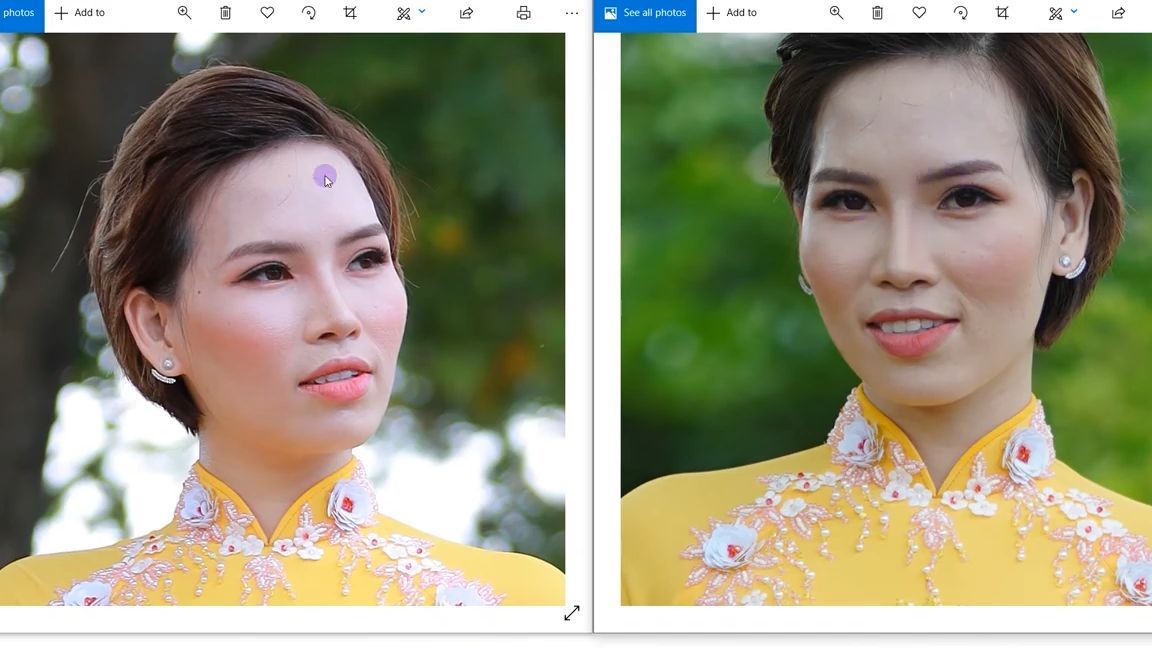The width and height of the screenshot is (1152, 648).
Task: Click zoom icon in right photo window
Action: [836, 13]
